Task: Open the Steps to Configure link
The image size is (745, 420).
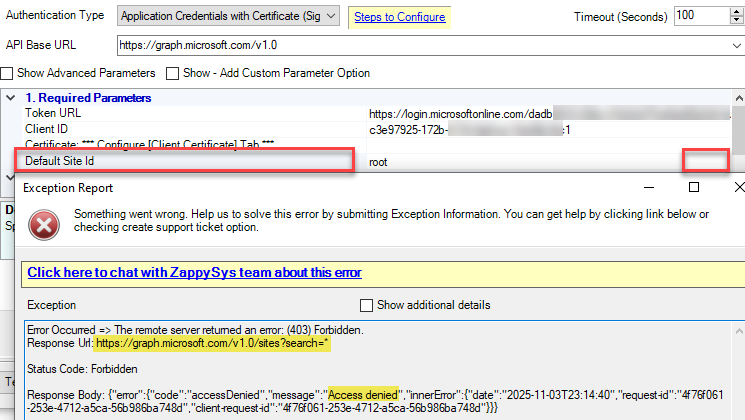Action: coord(399,17)
